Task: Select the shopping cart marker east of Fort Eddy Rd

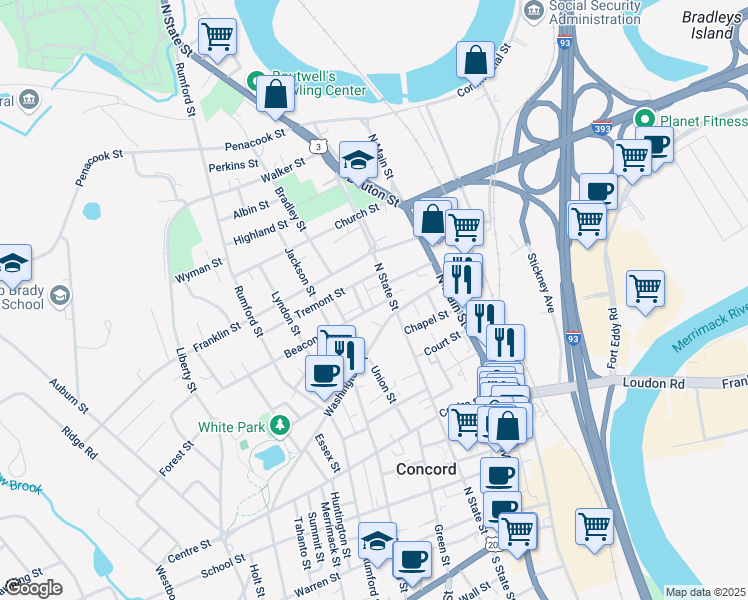Action: [x=645, y=290]
